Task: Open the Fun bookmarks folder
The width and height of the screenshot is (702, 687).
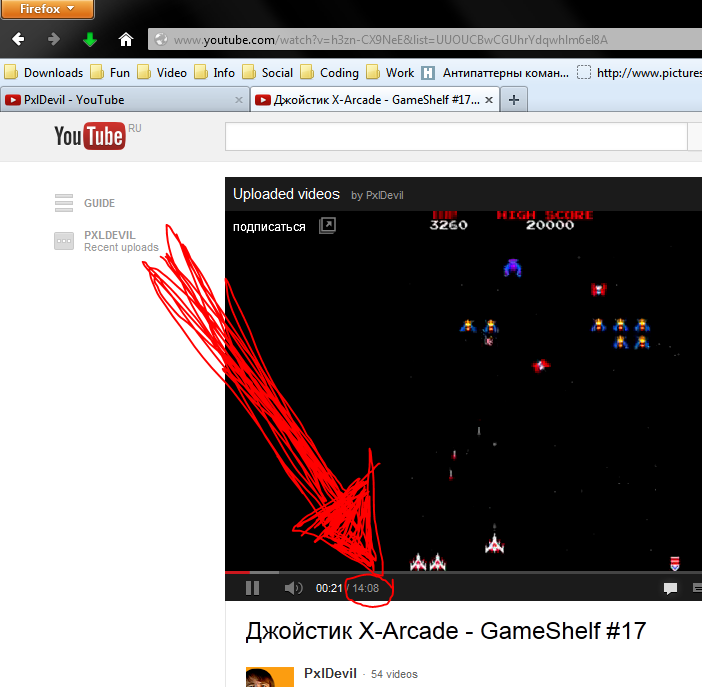Action: [110, 73]
